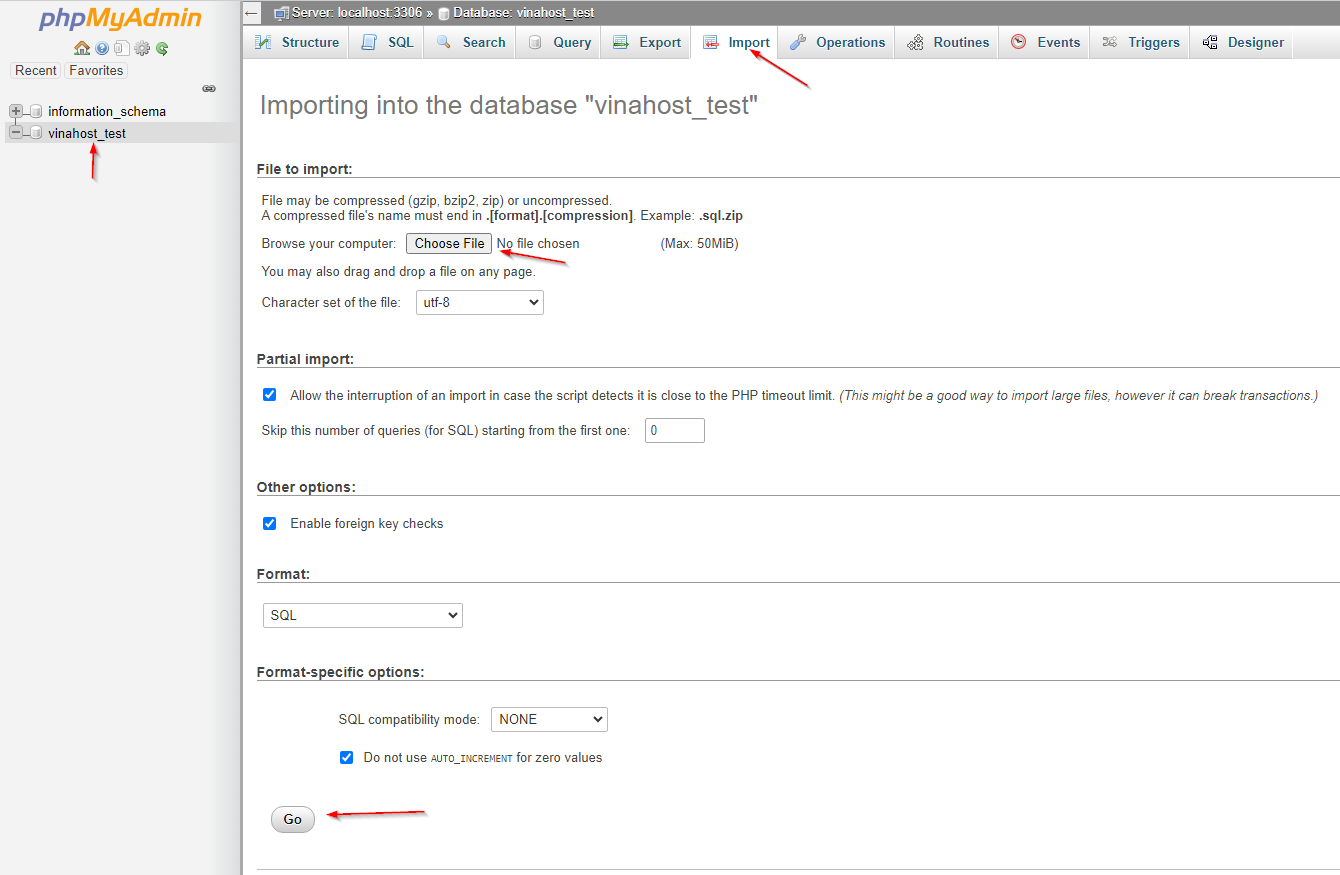Viewport: 1340px width, 875px height.
Task: Click the Home icon in the sidebar
Action: click(82, 48)
